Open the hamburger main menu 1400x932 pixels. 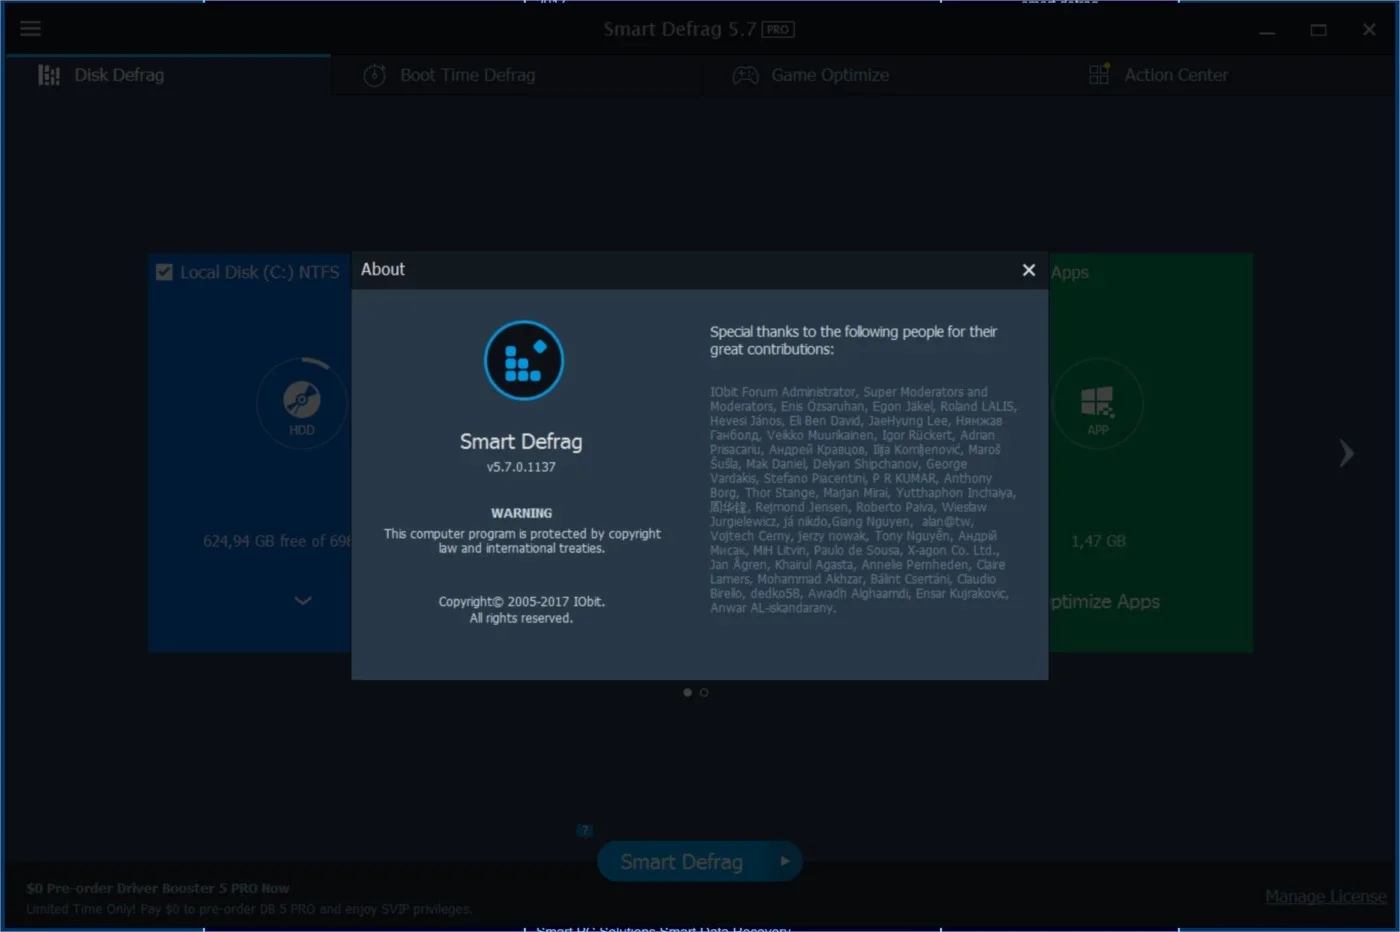pyautogui.click(x=31, y=28)
